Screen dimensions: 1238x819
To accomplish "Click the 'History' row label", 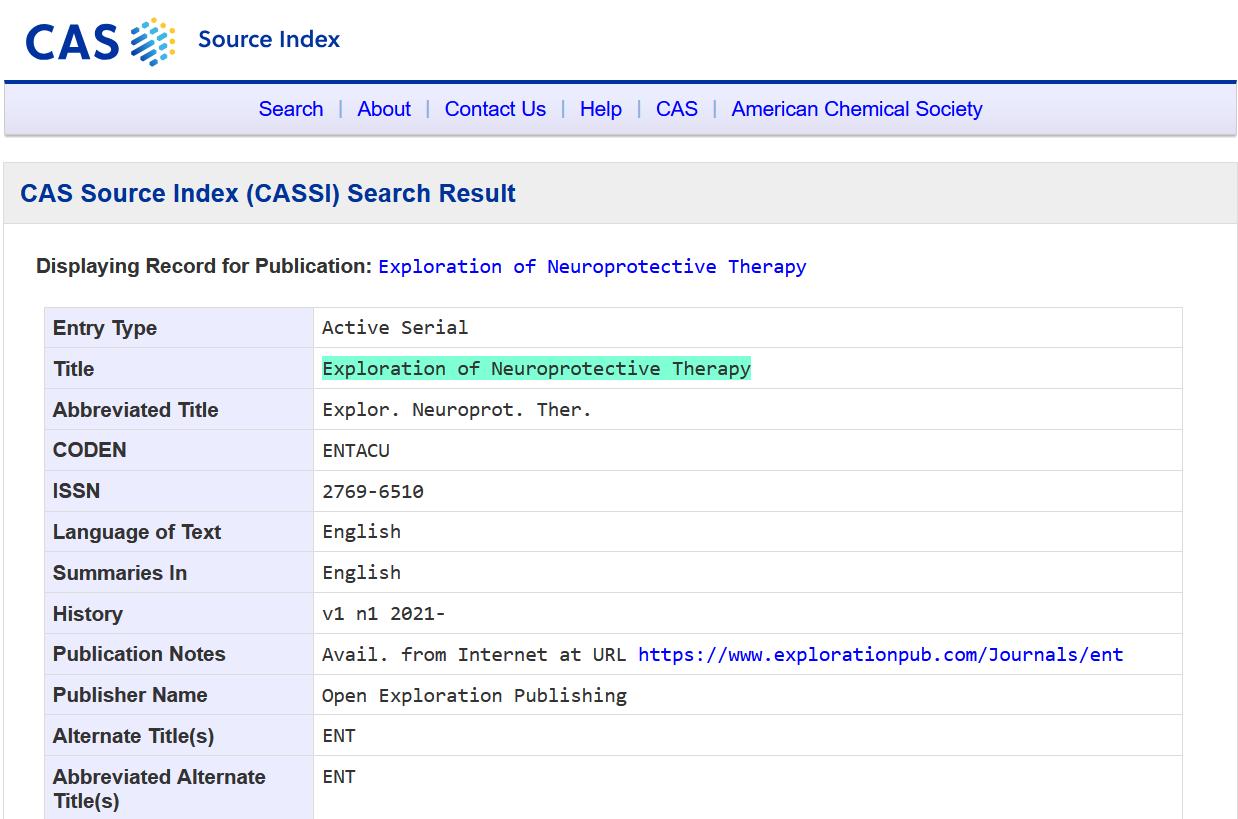I will [88, 614].
